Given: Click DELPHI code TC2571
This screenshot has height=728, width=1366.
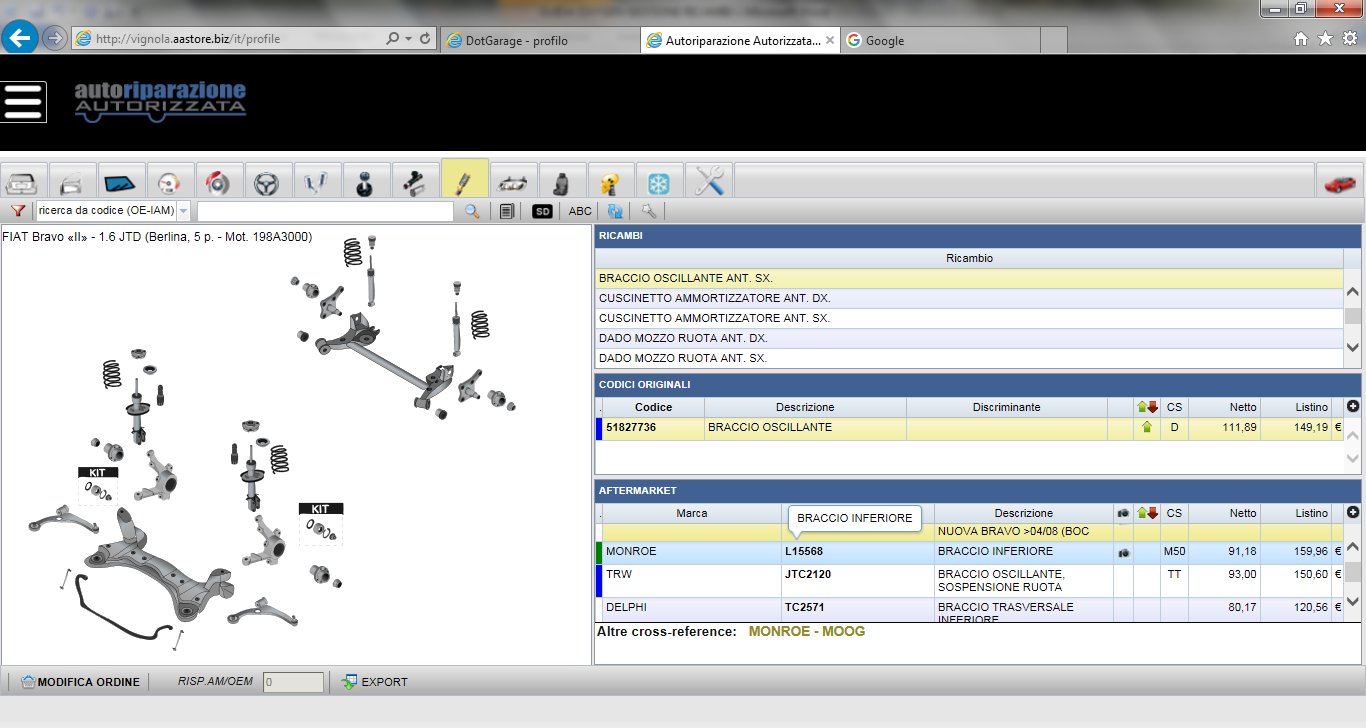Looking at the screenshot, I should [x=804, y=607].
